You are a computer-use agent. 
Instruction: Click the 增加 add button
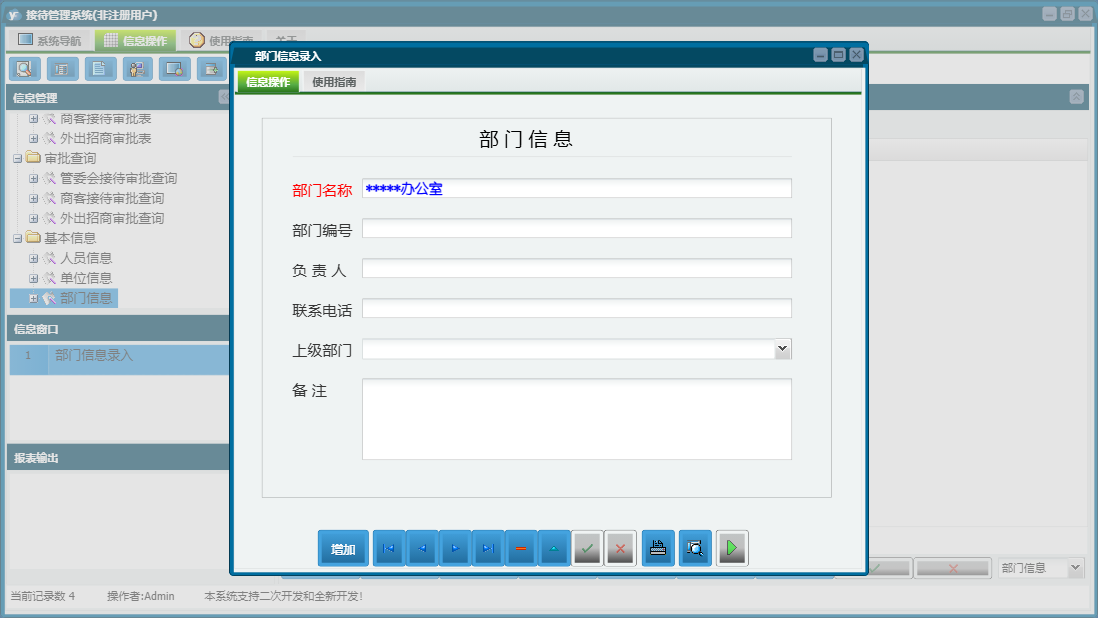point(343,548)
